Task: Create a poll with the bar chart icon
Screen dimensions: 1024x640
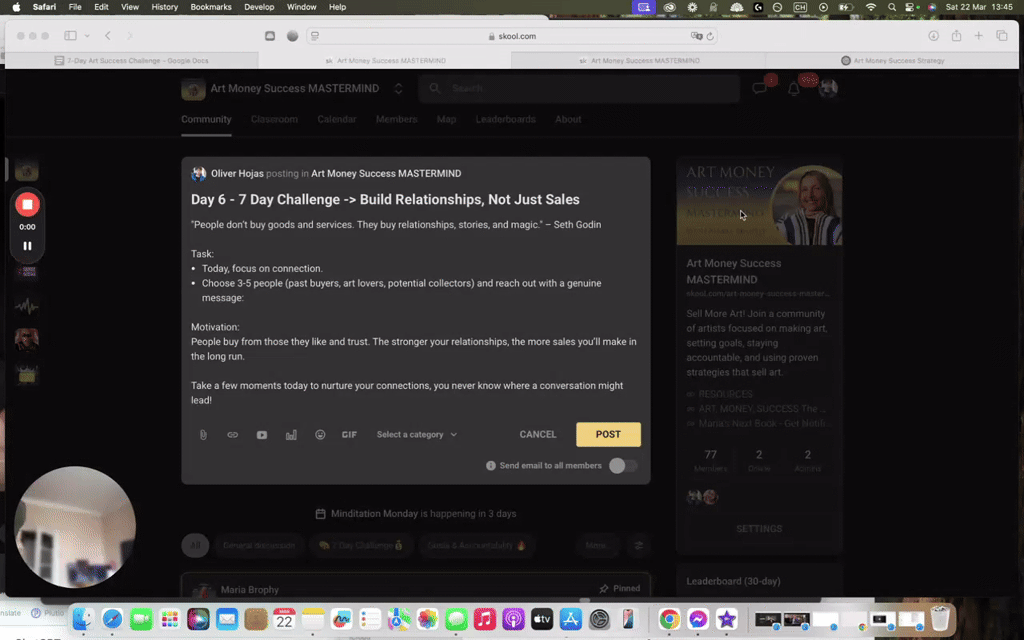Action: [x=291, y=435]
